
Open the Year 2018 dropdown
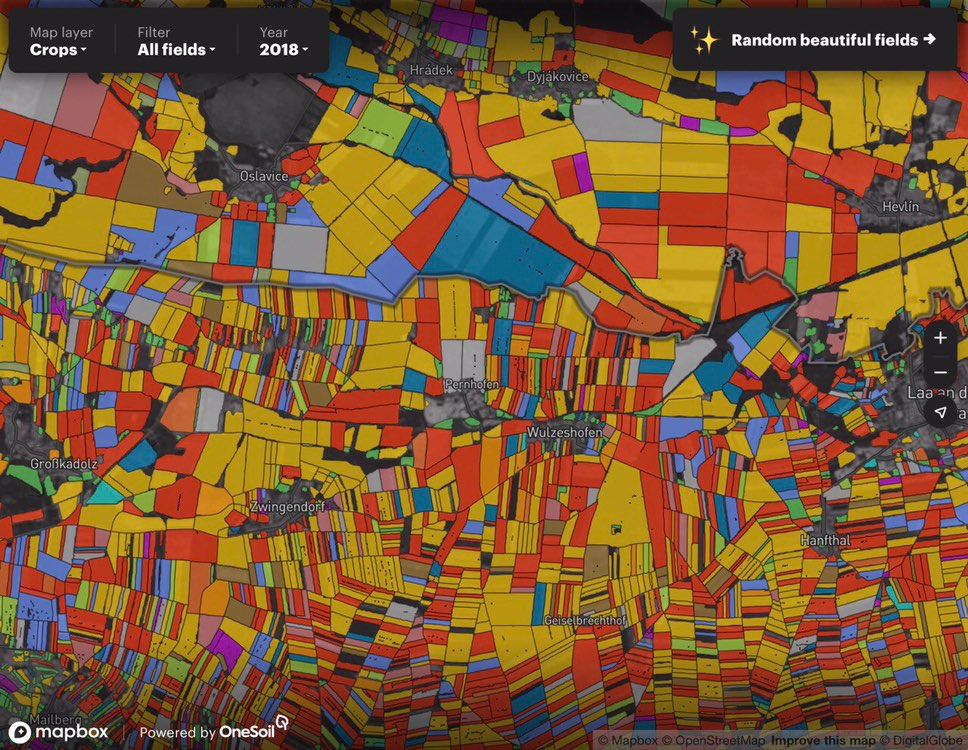(283, 41)
